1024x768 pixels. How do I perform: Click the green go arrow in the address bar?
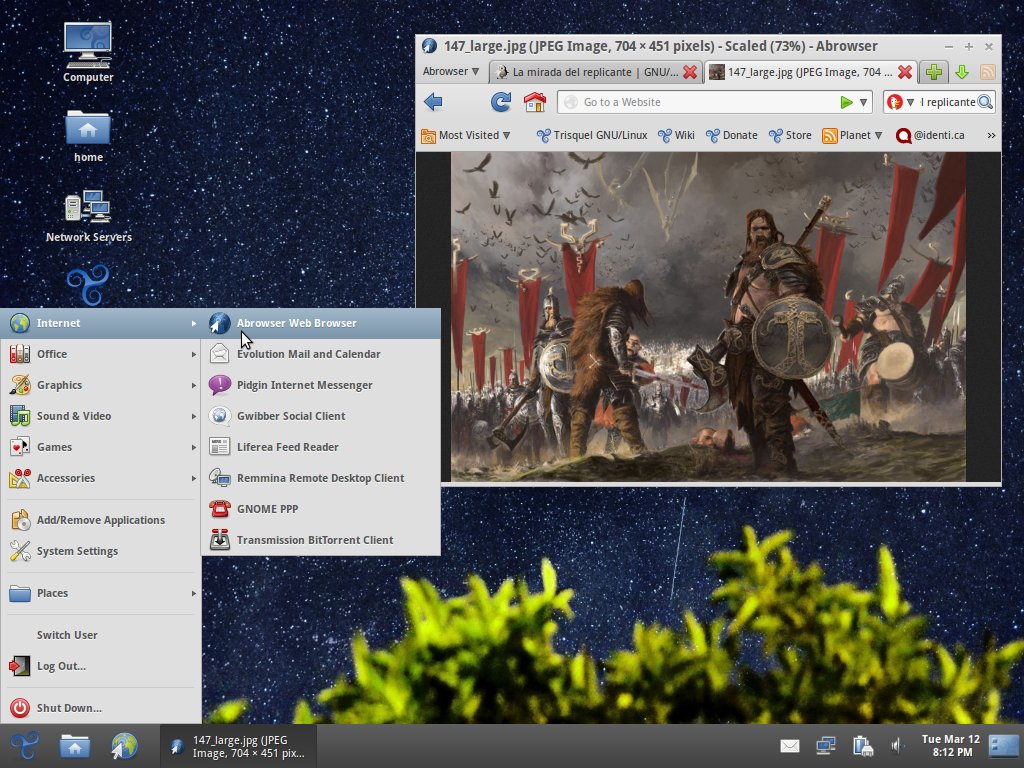846,103
